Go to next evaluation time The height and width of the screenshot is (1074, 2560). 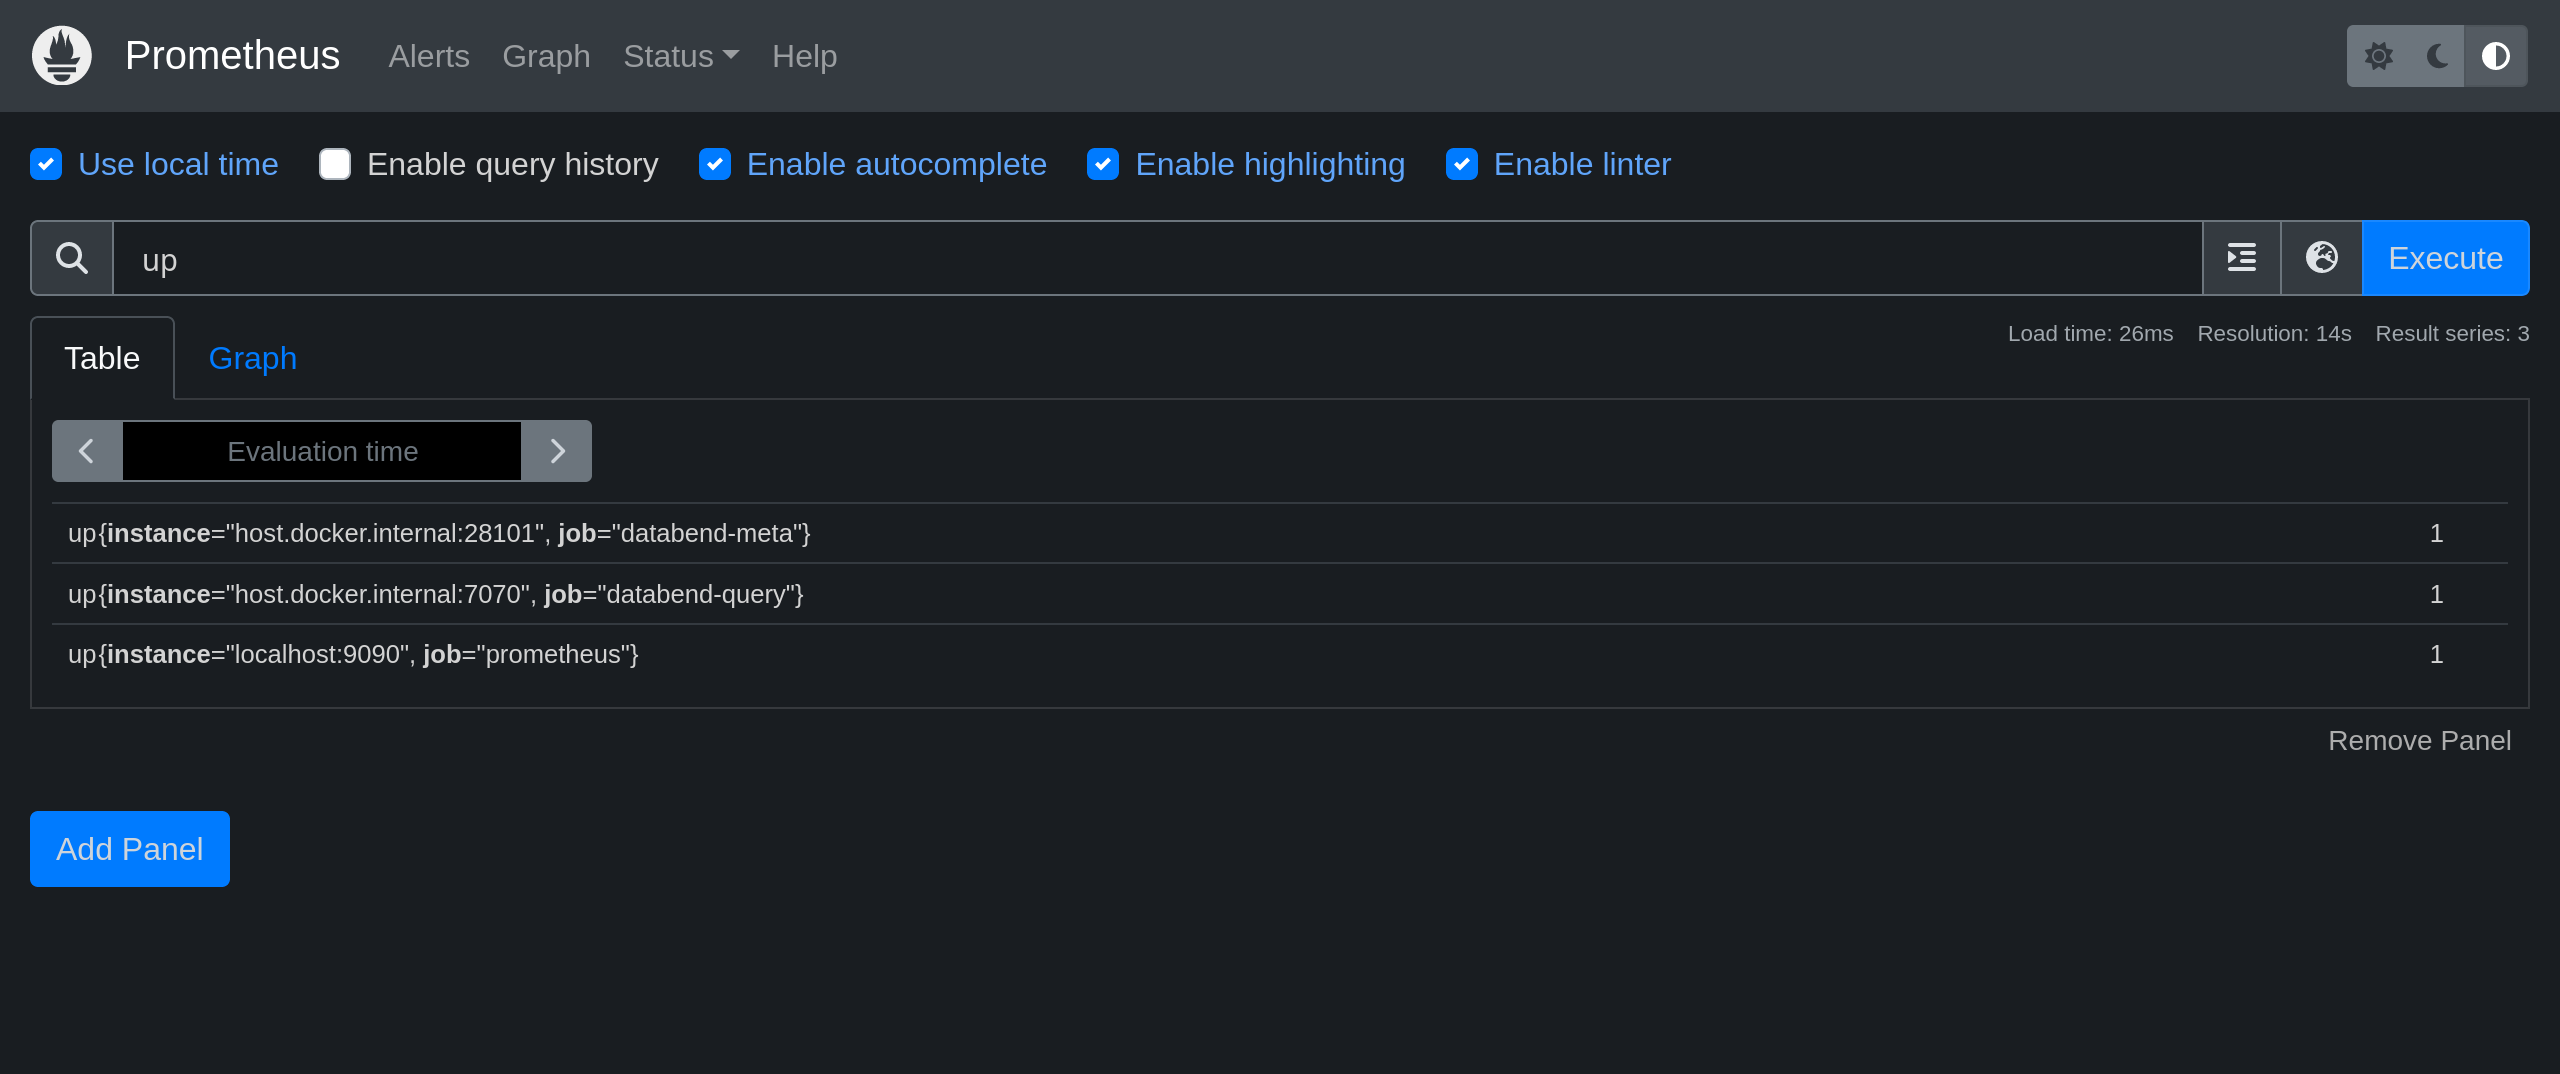[557, 451]
